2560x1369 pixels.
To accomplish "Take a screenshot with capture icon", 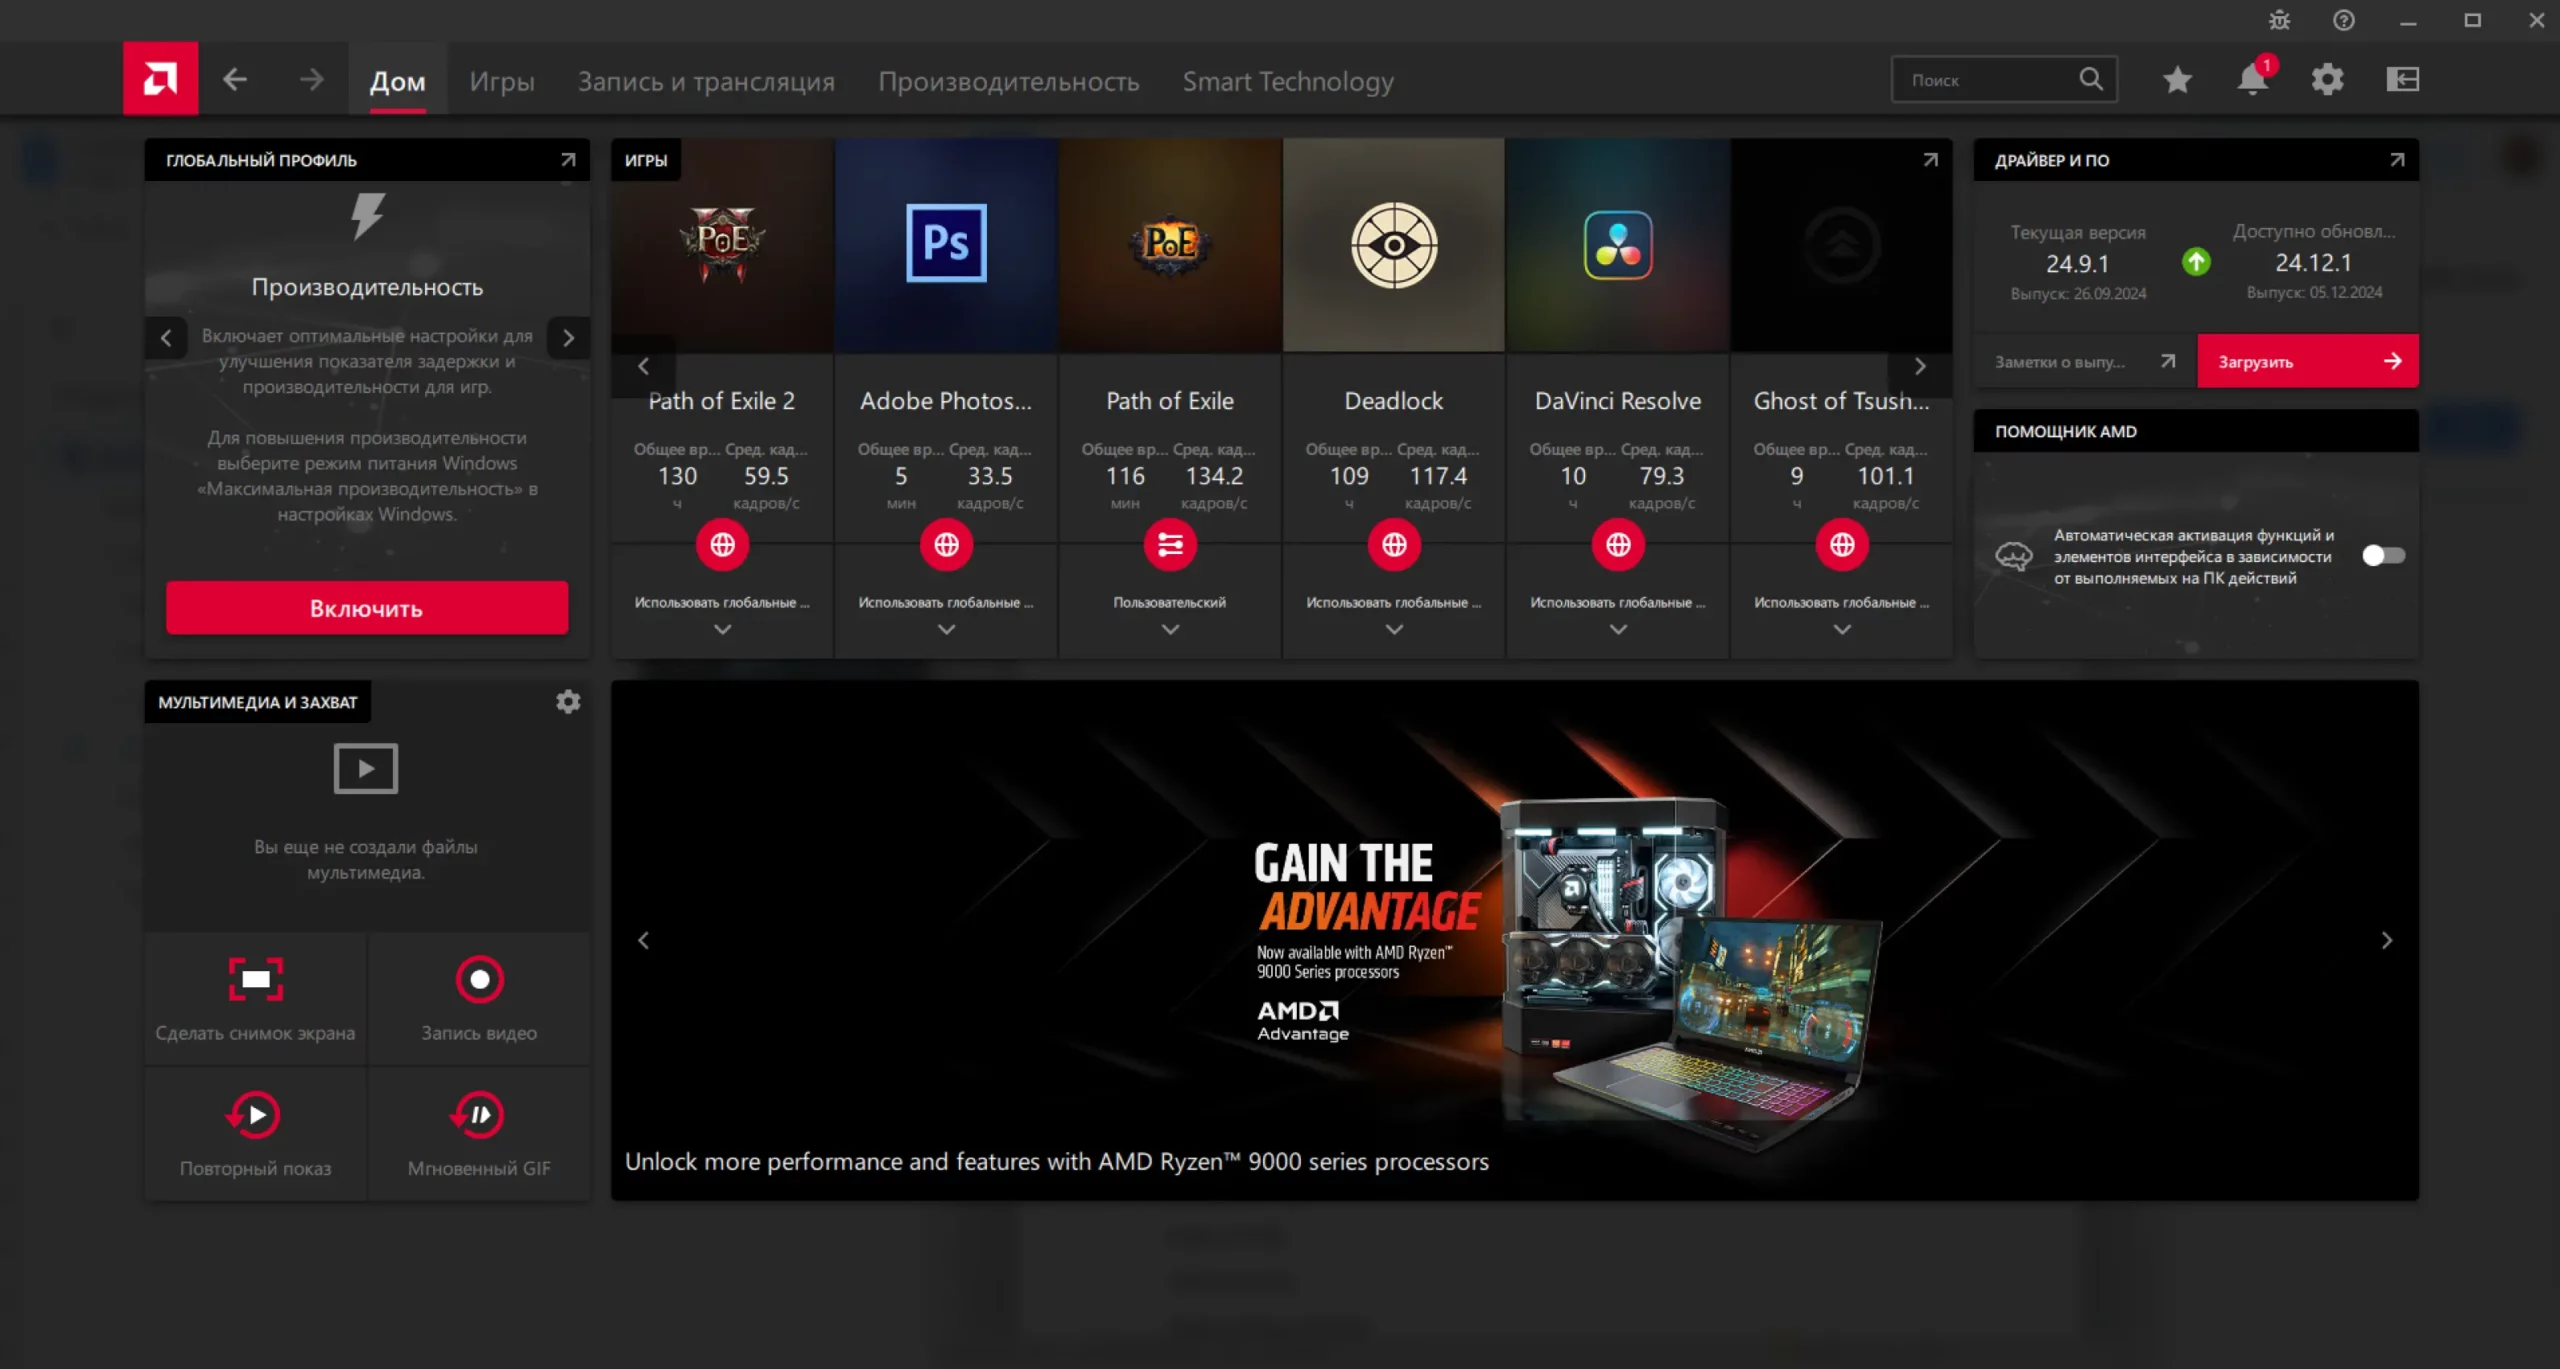I will click(x=255, y=979).
